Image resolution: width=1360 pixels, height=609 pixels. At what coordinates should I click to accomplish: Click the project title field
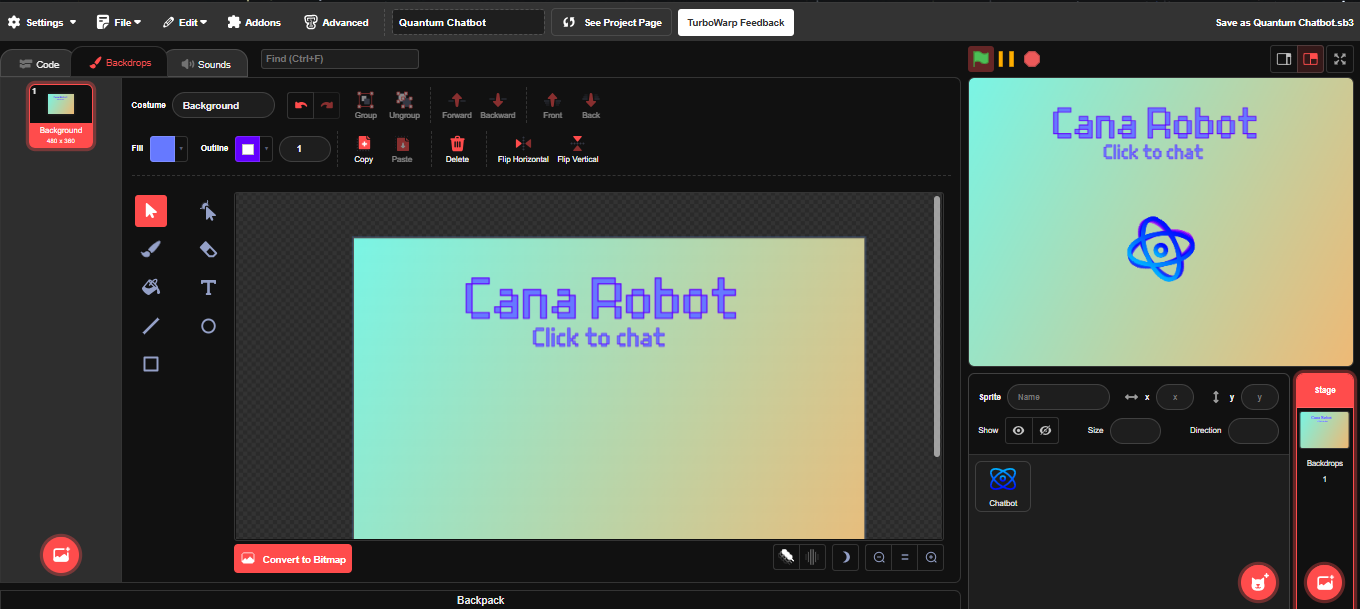click(x=468, y=22)
